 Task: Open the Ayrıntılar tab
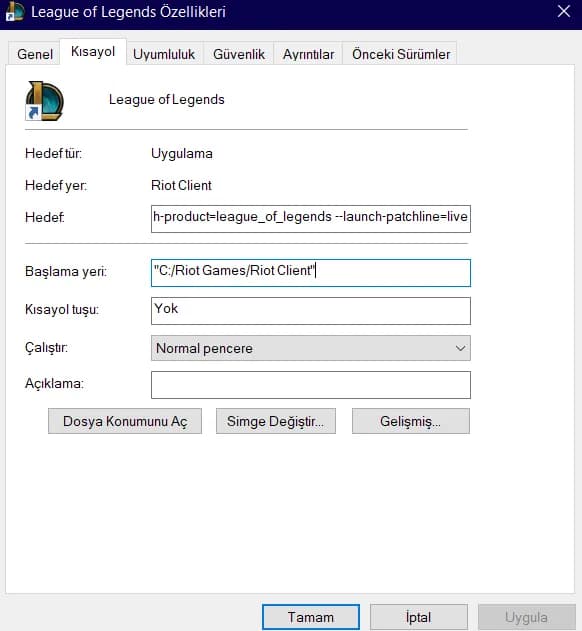point(308,54)
